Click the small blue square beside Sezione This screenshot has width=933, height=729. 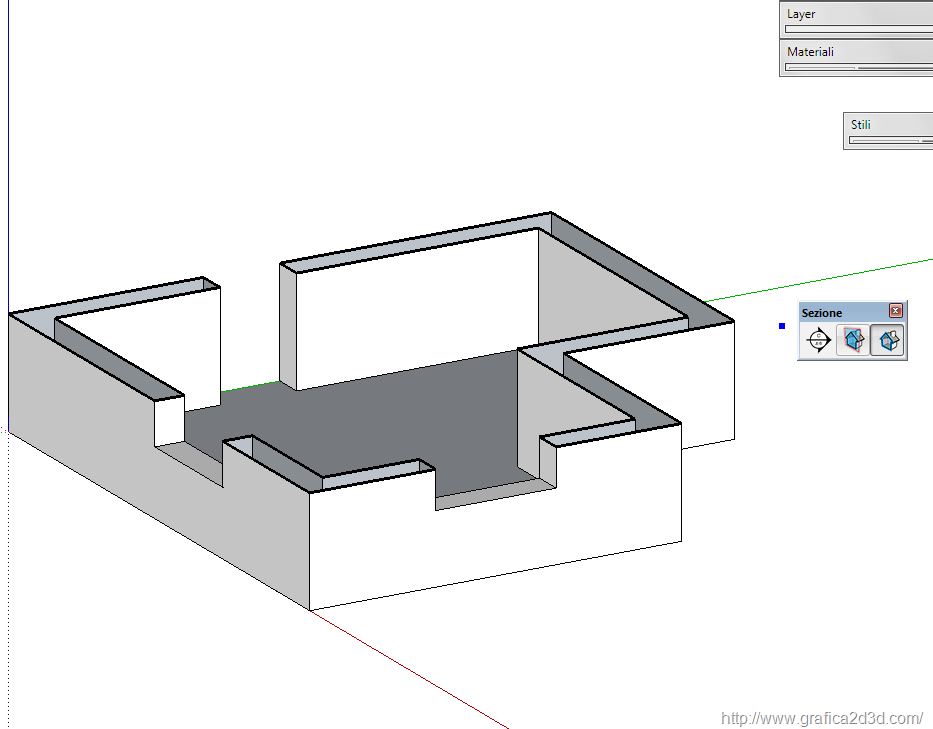(782, 326)
